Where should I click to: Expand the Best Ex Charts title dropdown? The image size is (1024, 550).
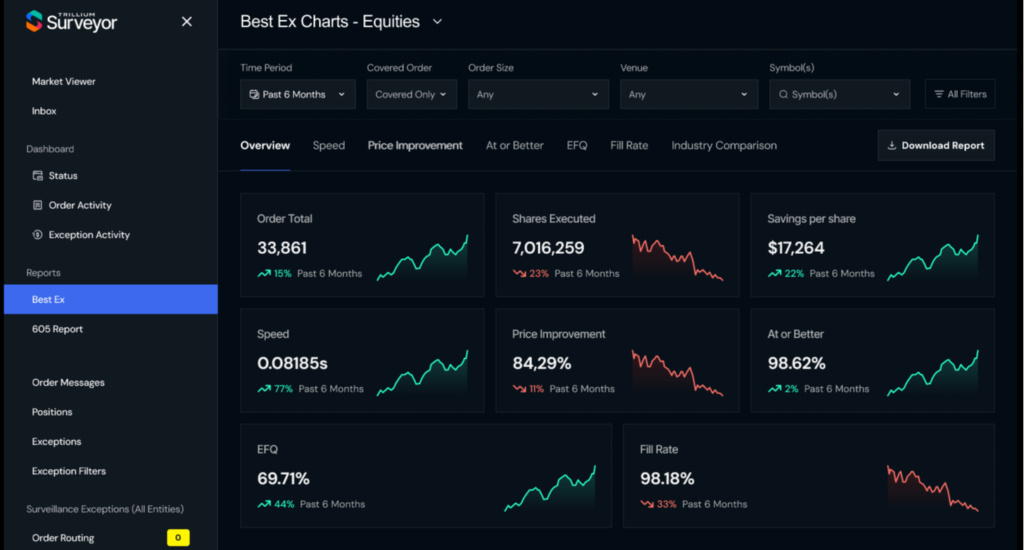click(437, 21)
